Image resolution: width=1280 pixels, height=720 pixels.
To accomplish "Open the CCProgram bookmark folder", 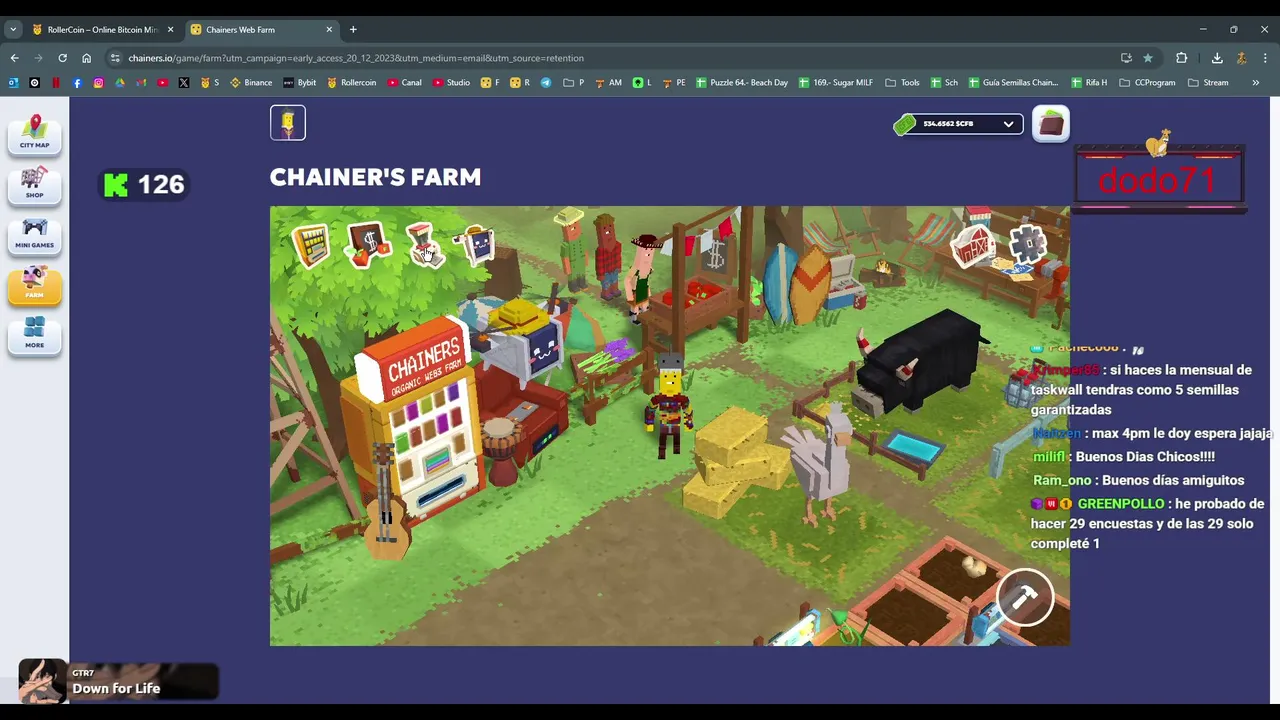I will tap(1147, 83).
